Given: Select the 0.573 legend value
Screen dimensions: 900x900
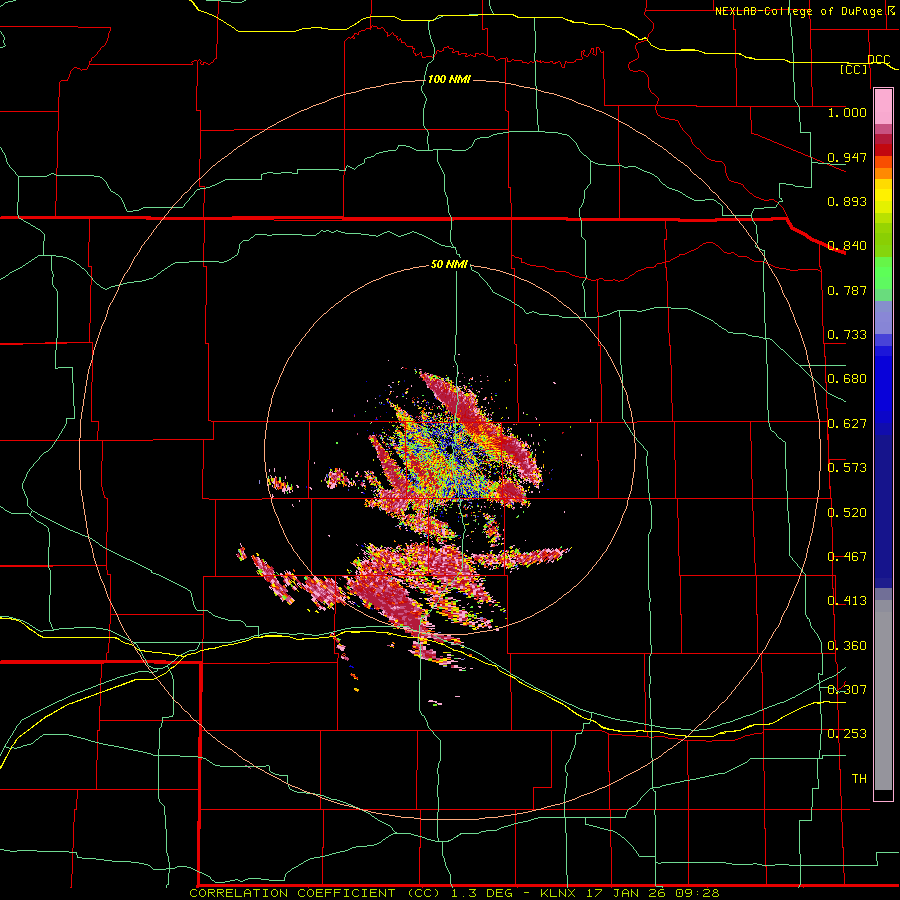Looking at the screenshot, I should tap(847, 468).
